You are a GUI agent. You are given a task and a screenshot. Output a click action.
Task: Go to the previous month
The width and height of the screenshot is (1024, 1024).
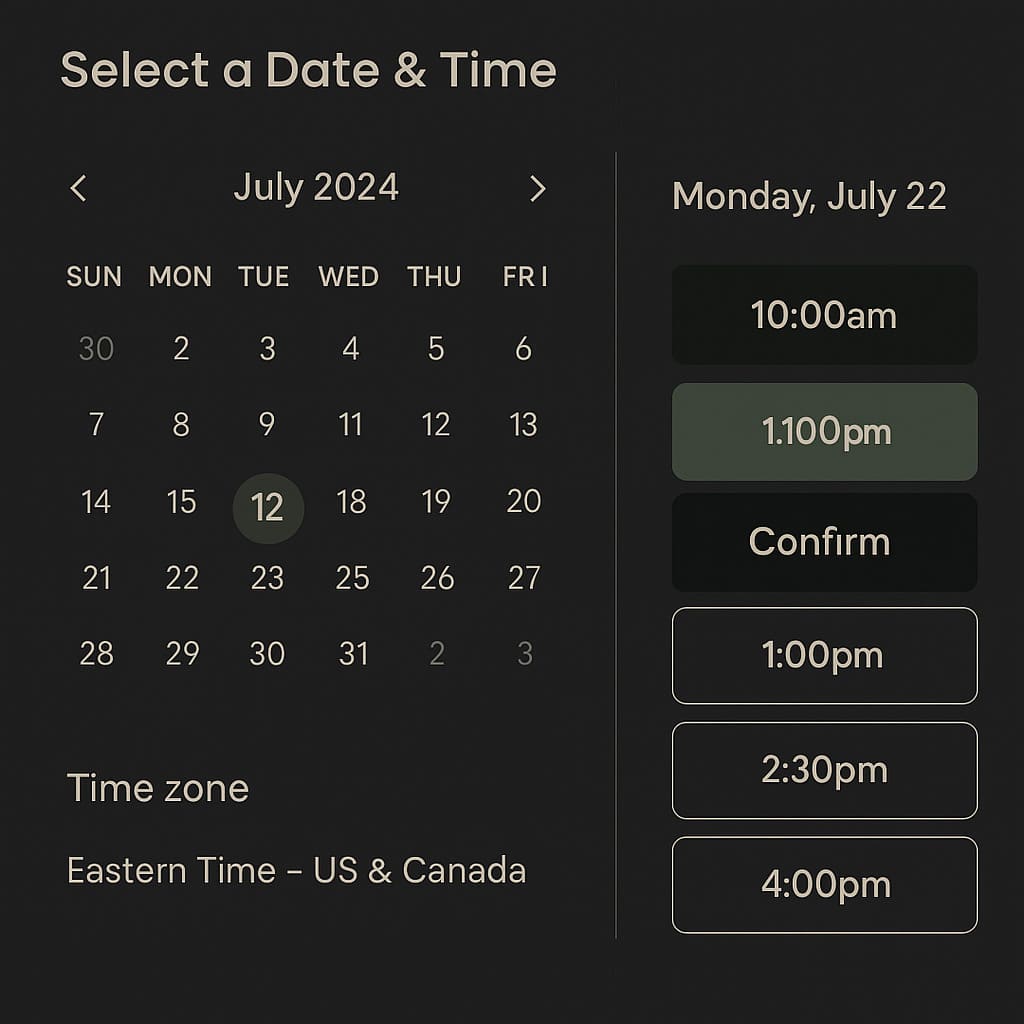[79, 188]
